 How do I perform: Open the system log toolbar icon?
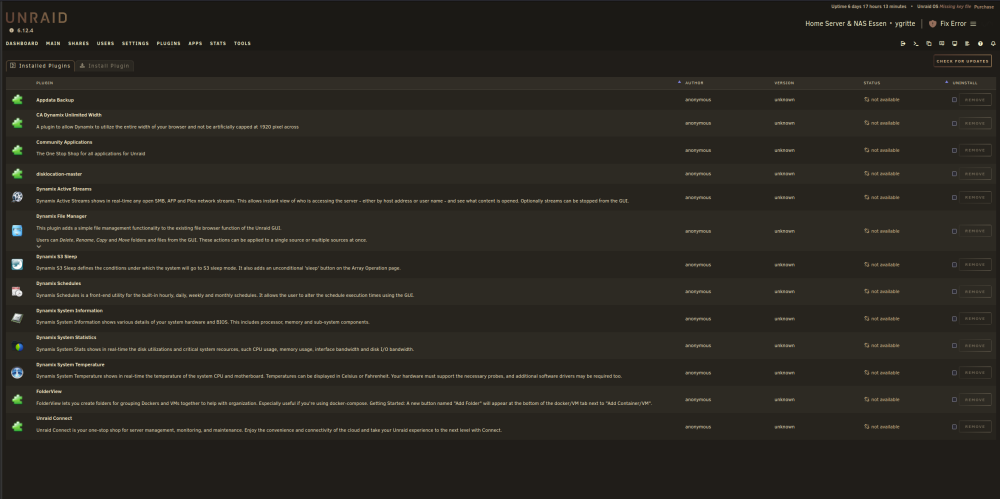click(x=967, y=43)
